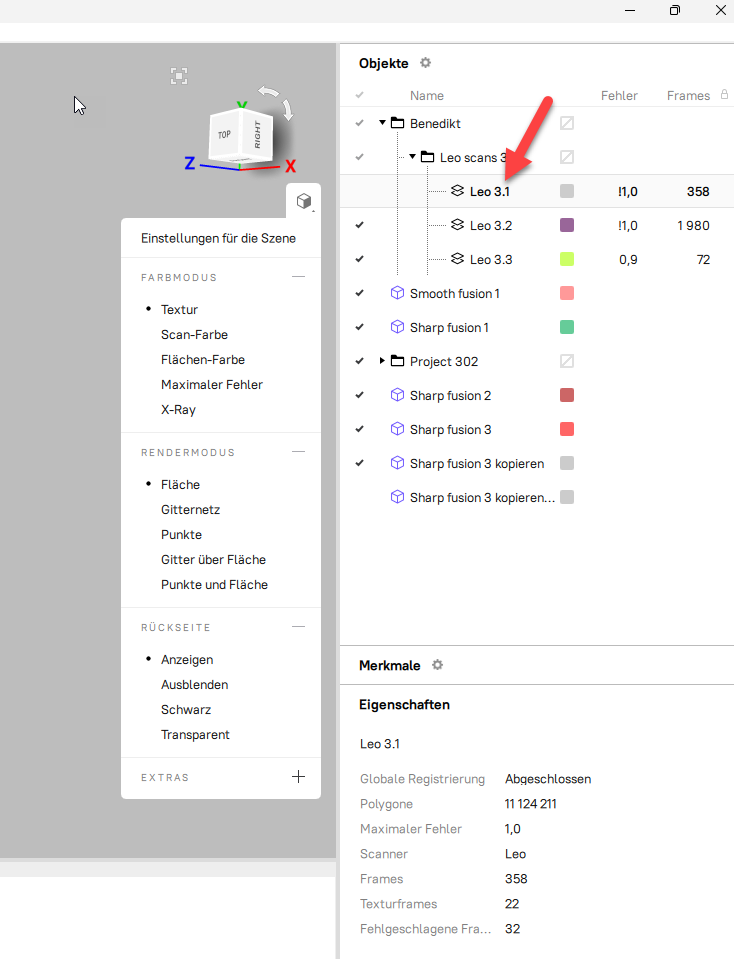Select X-Ray color mode
This screenshot has height=959, width=734.
tap(179, 410)
